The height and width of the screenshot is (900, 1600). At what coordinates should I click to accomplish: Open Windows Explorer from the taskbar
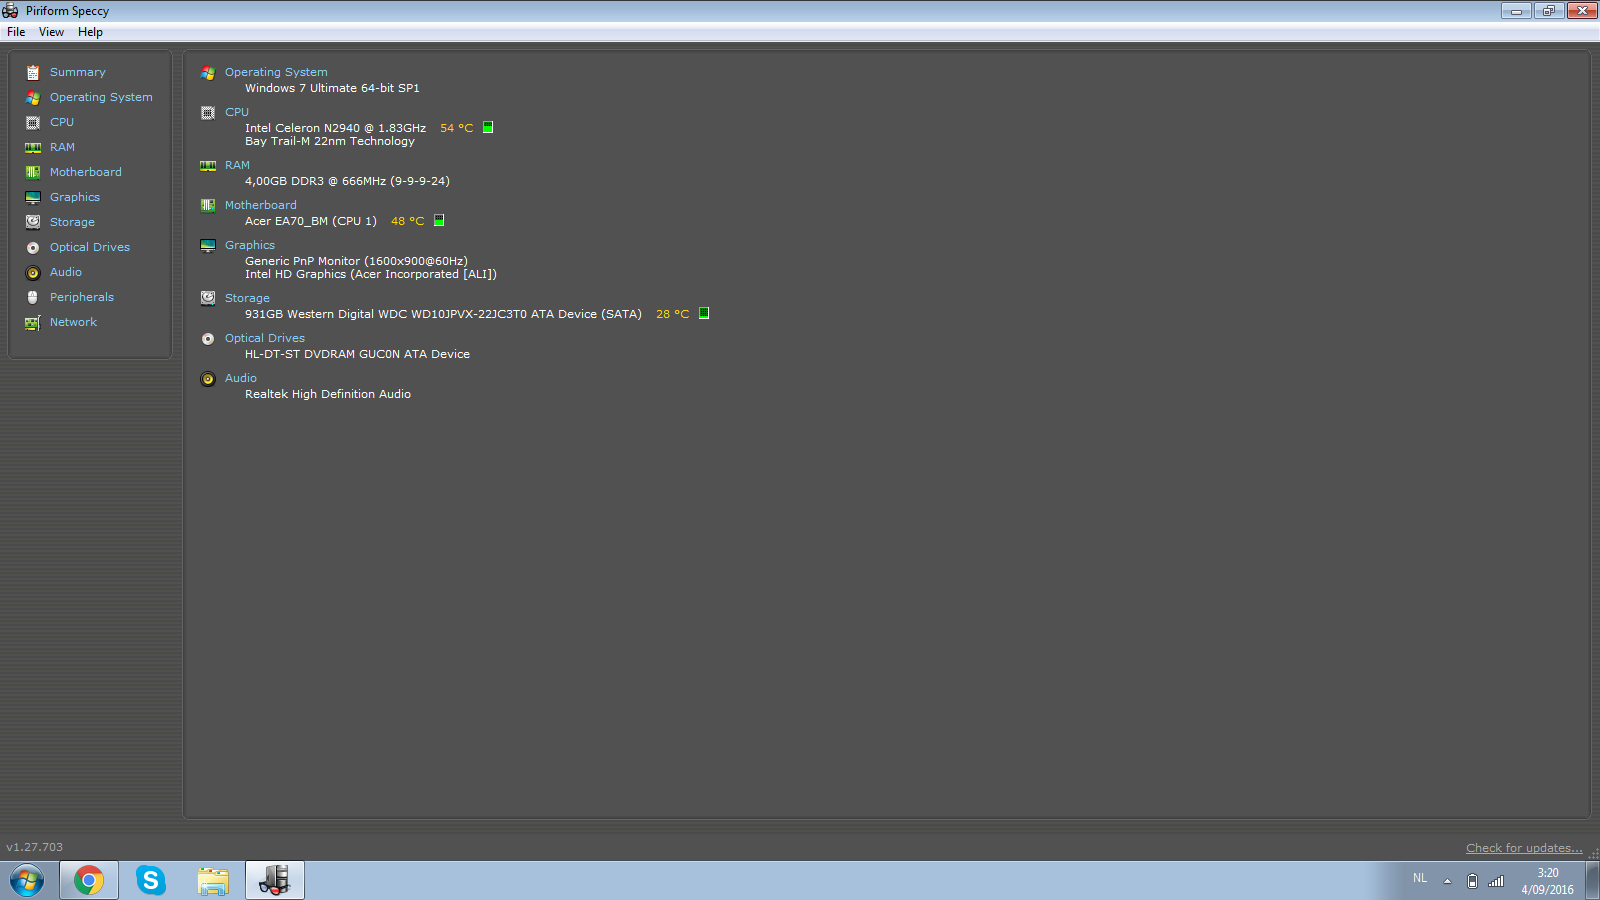click(x=213, y=881)
